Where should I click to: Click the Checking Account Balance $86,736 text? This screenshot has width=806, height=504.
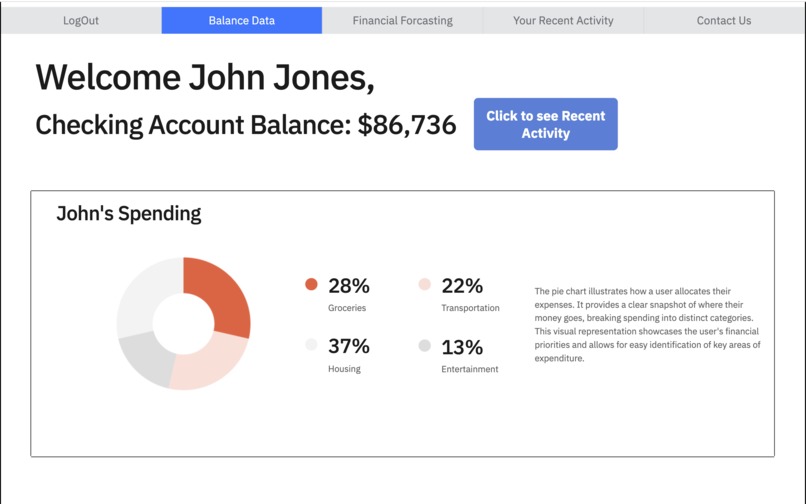[x=246, y=125]
